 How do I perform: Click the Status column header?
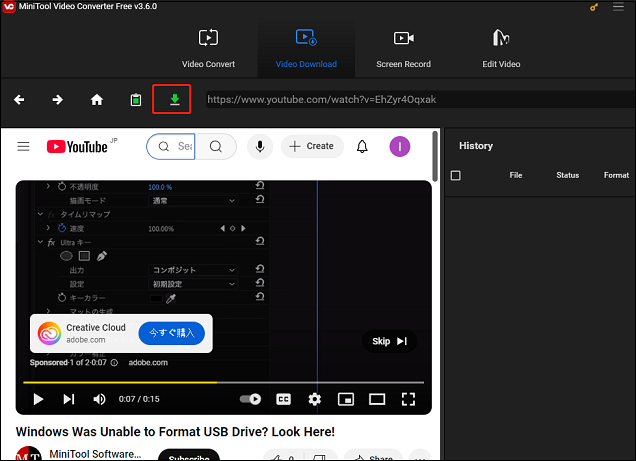pos(567,175)
